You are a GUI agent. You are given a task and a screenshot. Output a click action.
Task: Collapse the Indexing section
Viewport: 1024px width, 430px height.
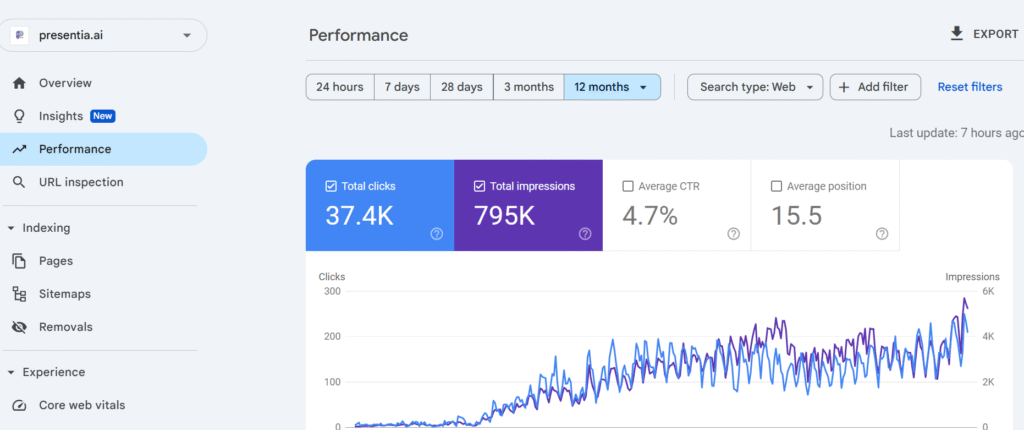[11, 228]
